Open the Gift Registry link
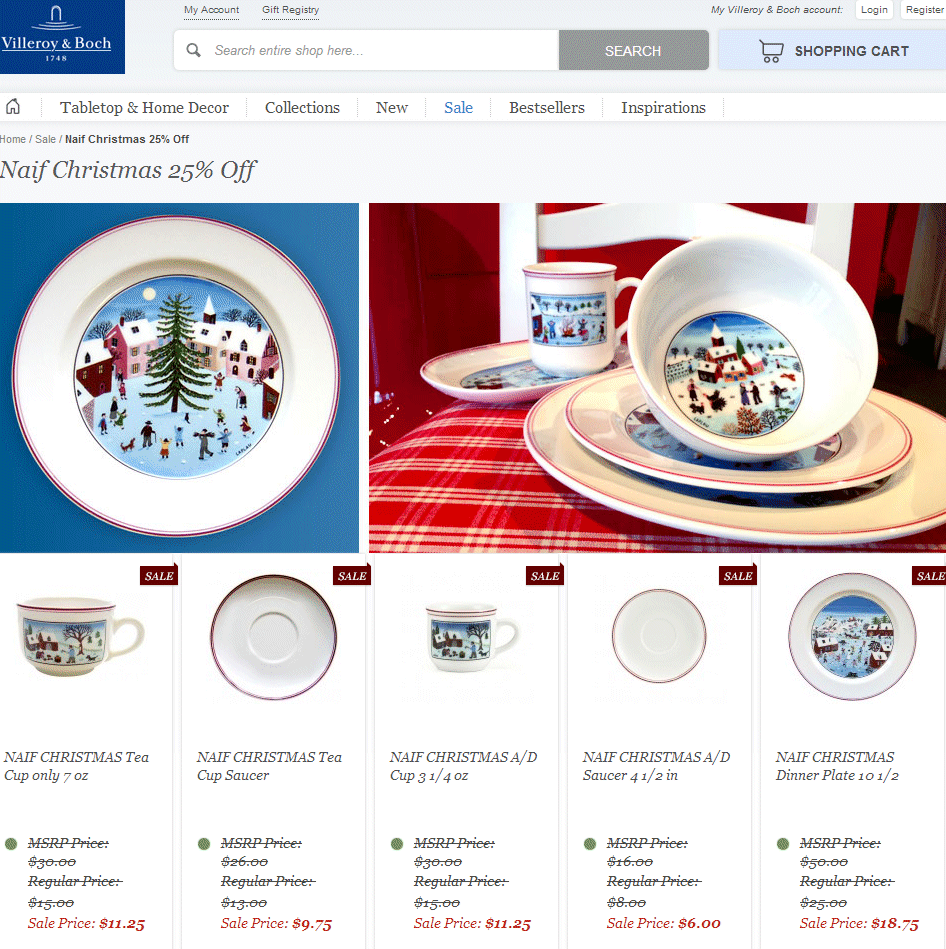The height and width of the screenshot is (949, 946). tap(291, 10)
